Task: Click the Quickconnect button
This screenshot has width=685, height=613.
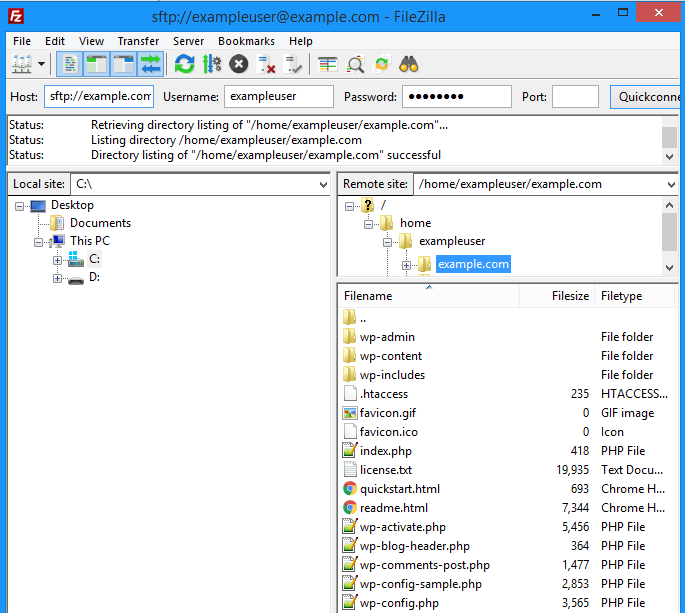Action: [647, 97]
